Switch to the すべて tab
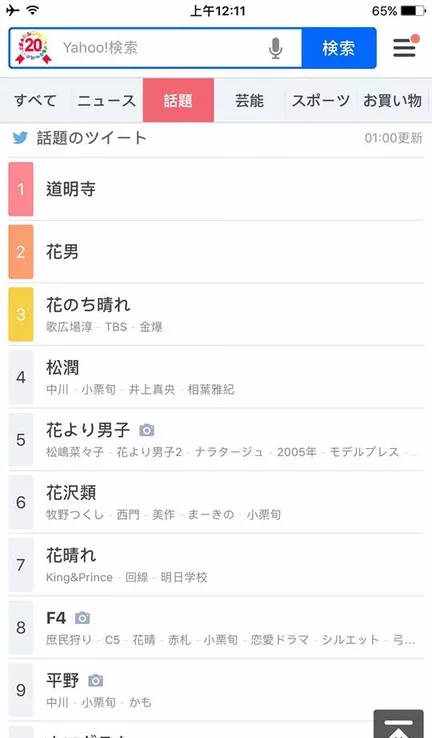The width and height of the screenshot is (432, 738). click(x=35, y=100)
